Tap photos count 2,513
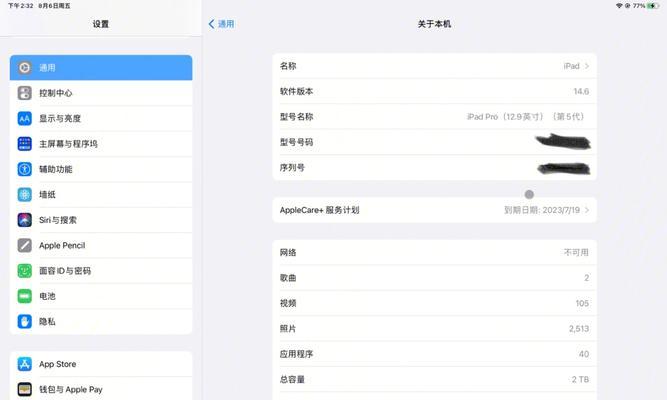Image resolution: width=667 pixels, height=400 pixels. 579,329
